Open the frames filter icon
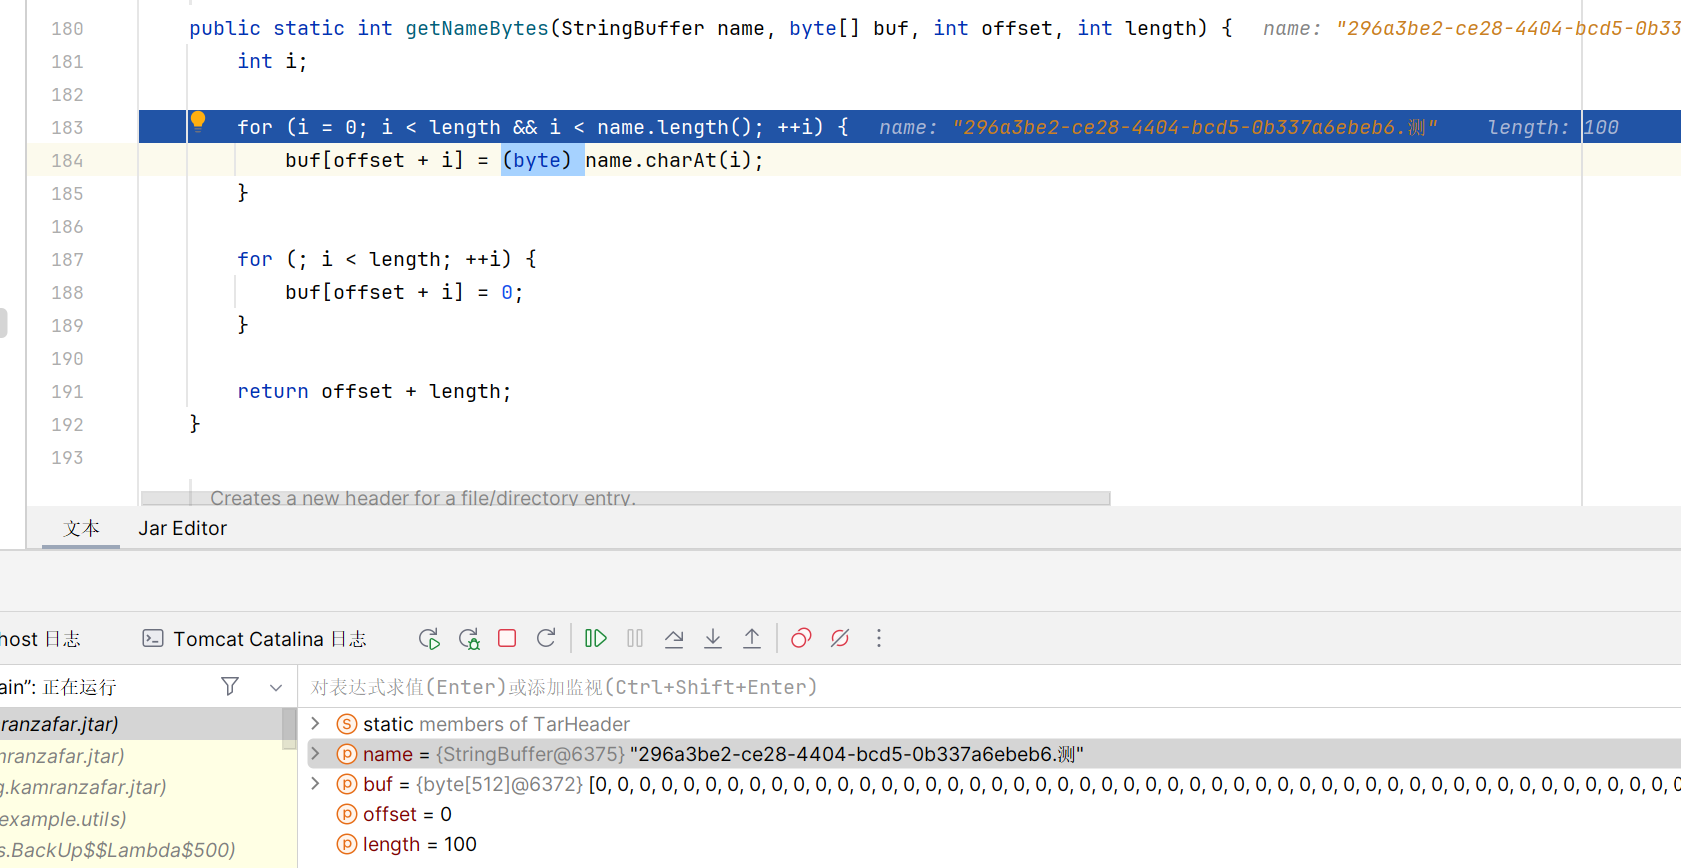The width and height of the screenshot is (1681, 868). pyautogui.click(x=230, y=686)
